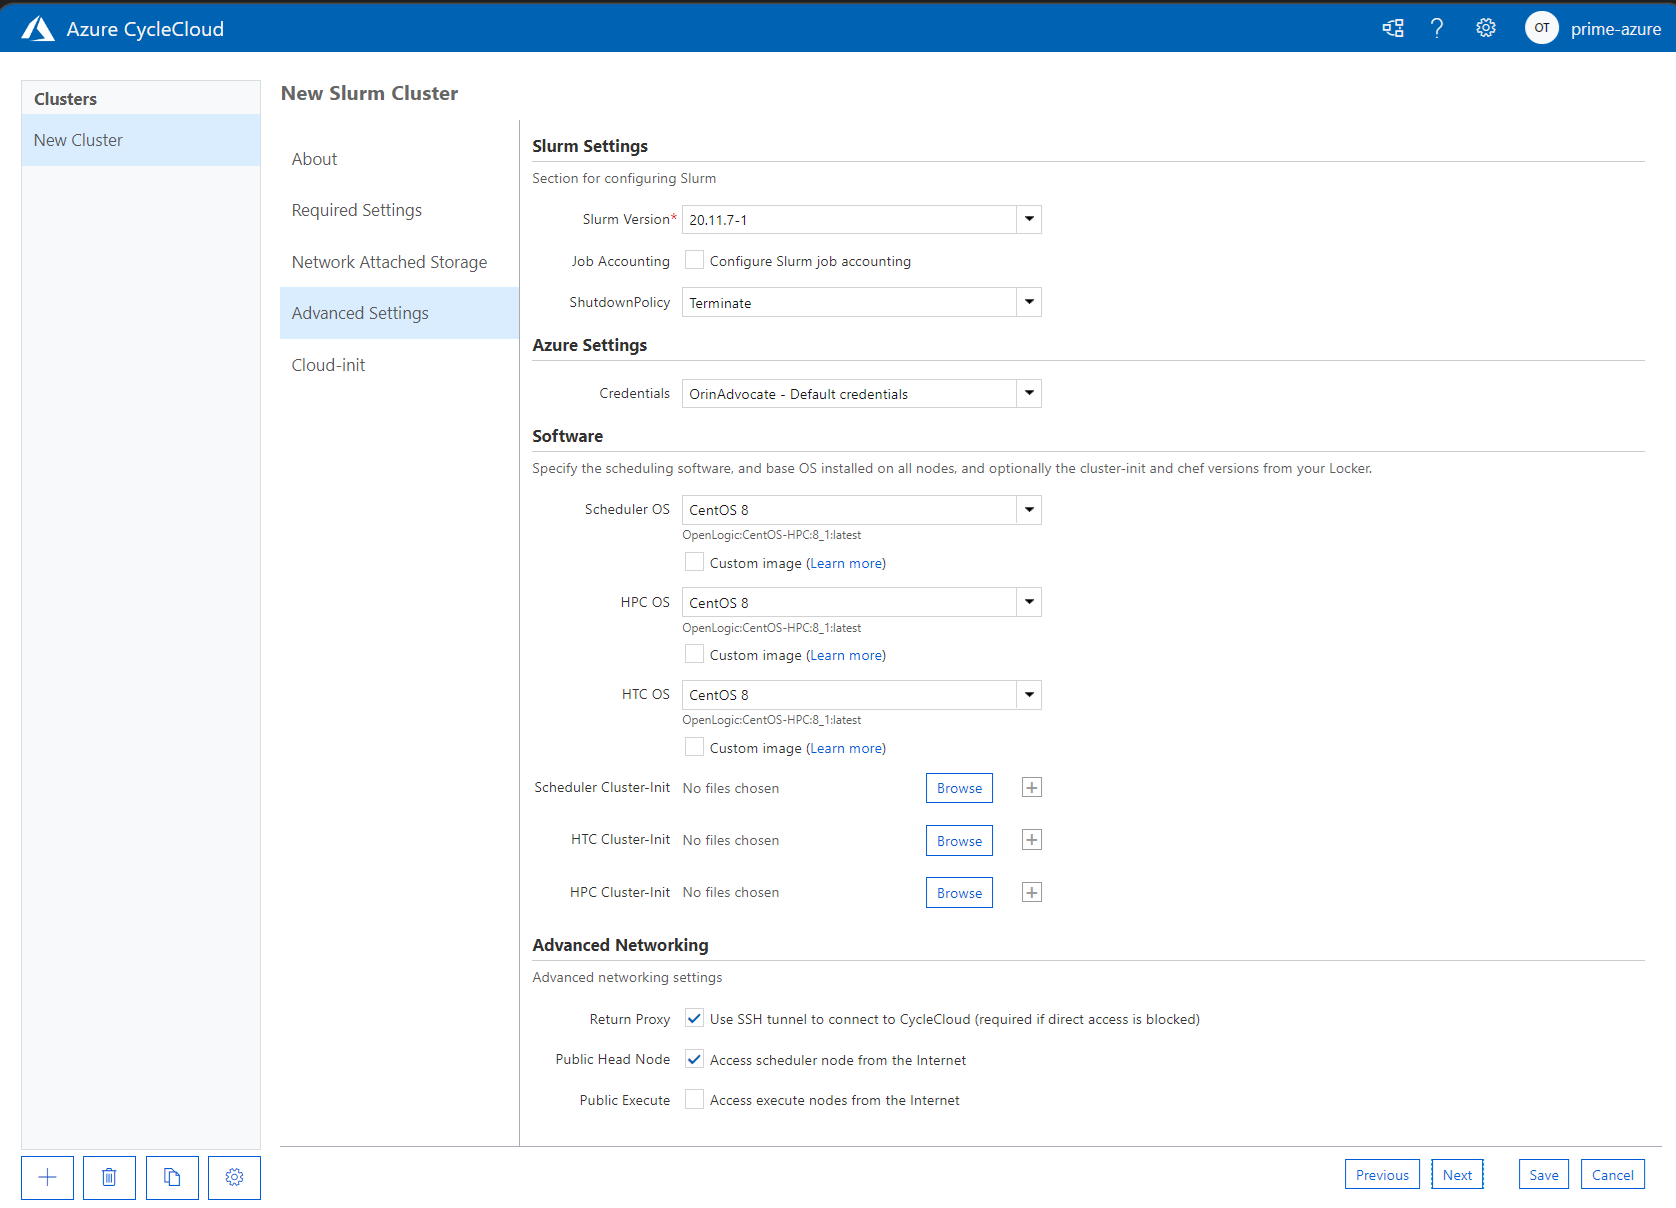Image resolution: width=1676 pixels, height=1208 pixels.
Task: Click the Next button
Action: tap(1457, 1175)
